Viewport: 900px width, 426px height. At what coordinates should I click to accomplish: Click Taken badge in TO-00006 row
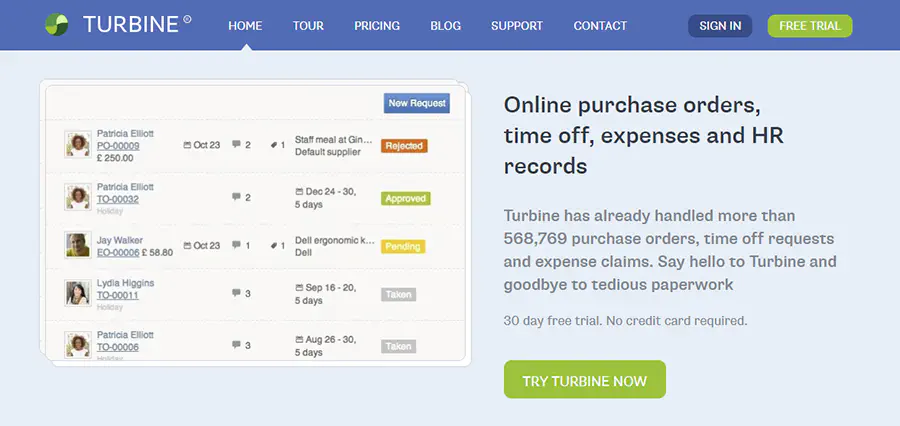pyautogui.click(x=398, y=346)
